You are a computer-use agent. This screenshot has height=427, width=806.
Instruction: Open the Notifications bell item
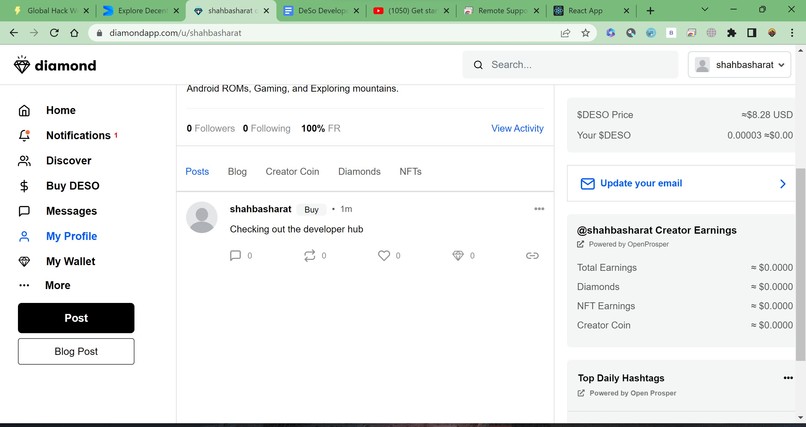[x=68, y=135]
